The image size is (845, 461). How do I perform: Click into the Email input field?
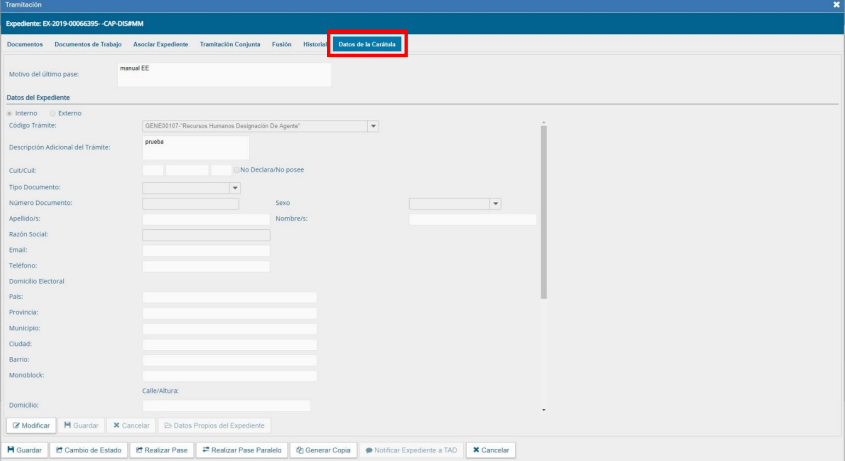click(206, 249)
